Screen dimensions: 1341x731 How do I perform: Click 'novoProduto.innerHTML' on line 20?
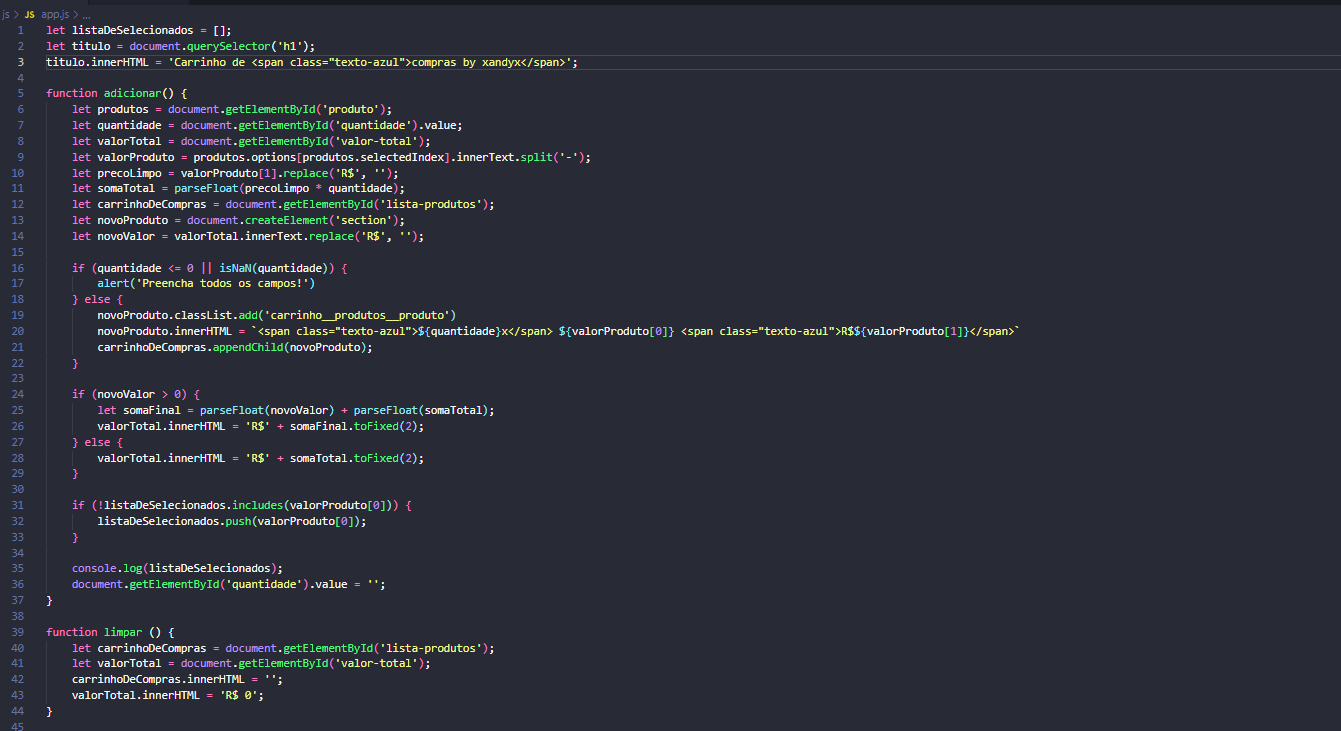pos(164,331)
